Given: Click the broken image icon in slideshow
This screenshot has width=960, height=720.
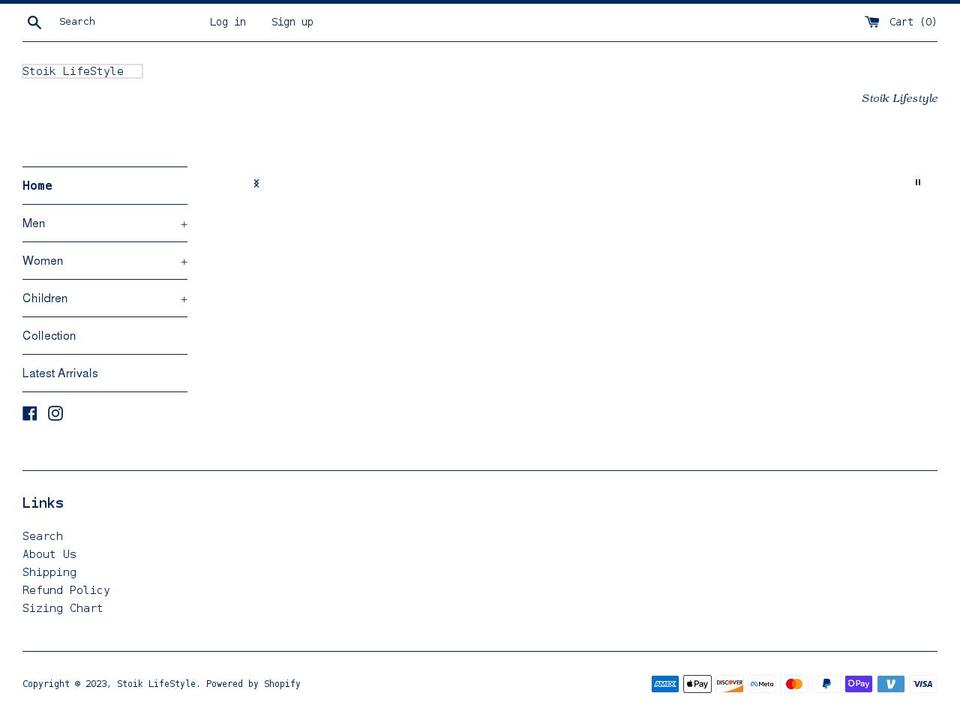Looking at the screenshot, I should (257, 183).
